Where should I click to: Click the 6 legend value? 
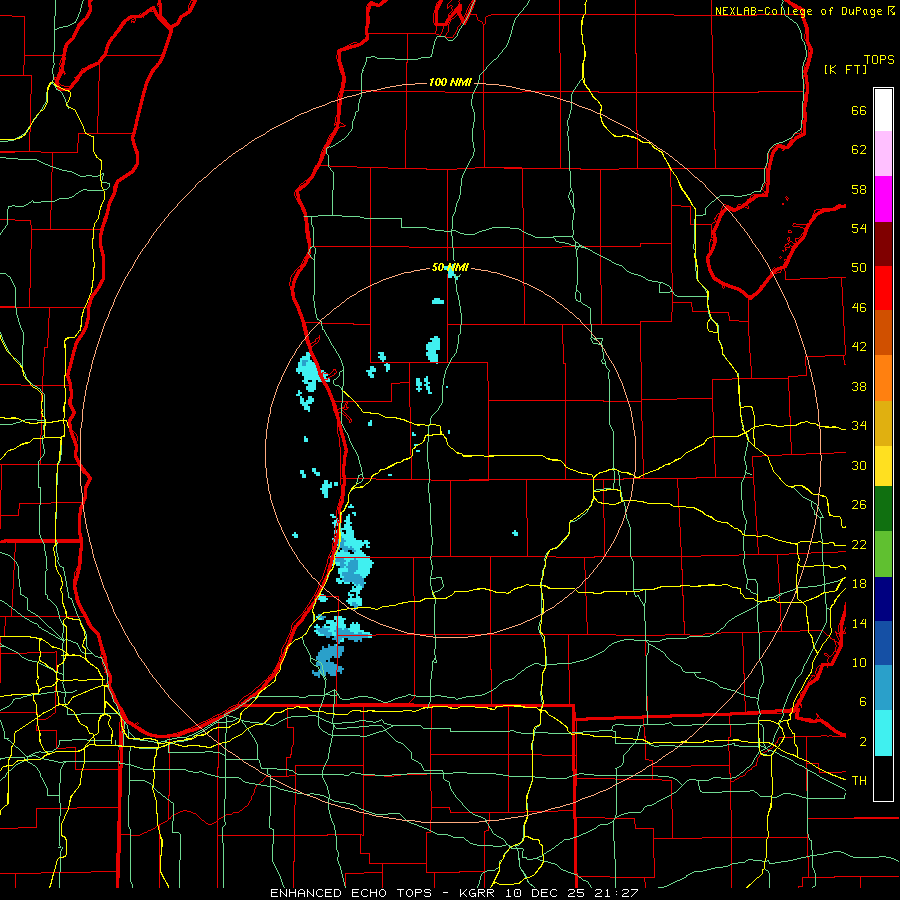point(862,702)
